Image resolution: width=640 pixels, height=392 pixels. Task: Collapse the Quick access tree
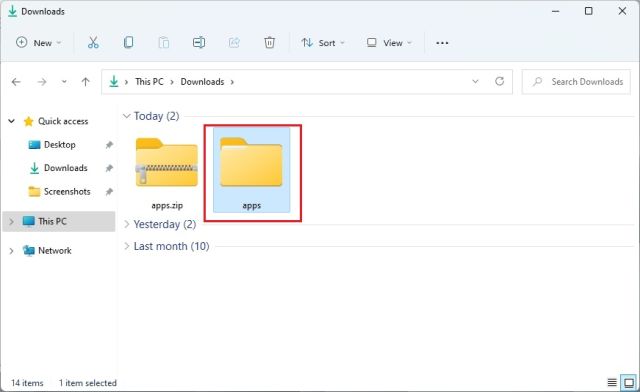[12, 121]
